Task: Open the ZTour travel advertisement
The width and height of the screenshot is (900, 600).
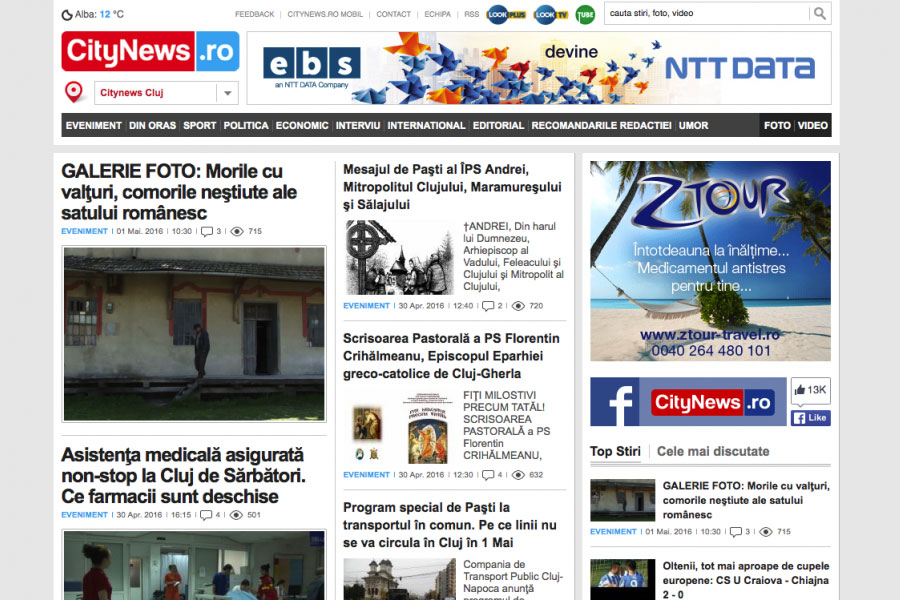Action: coord(710,261)
